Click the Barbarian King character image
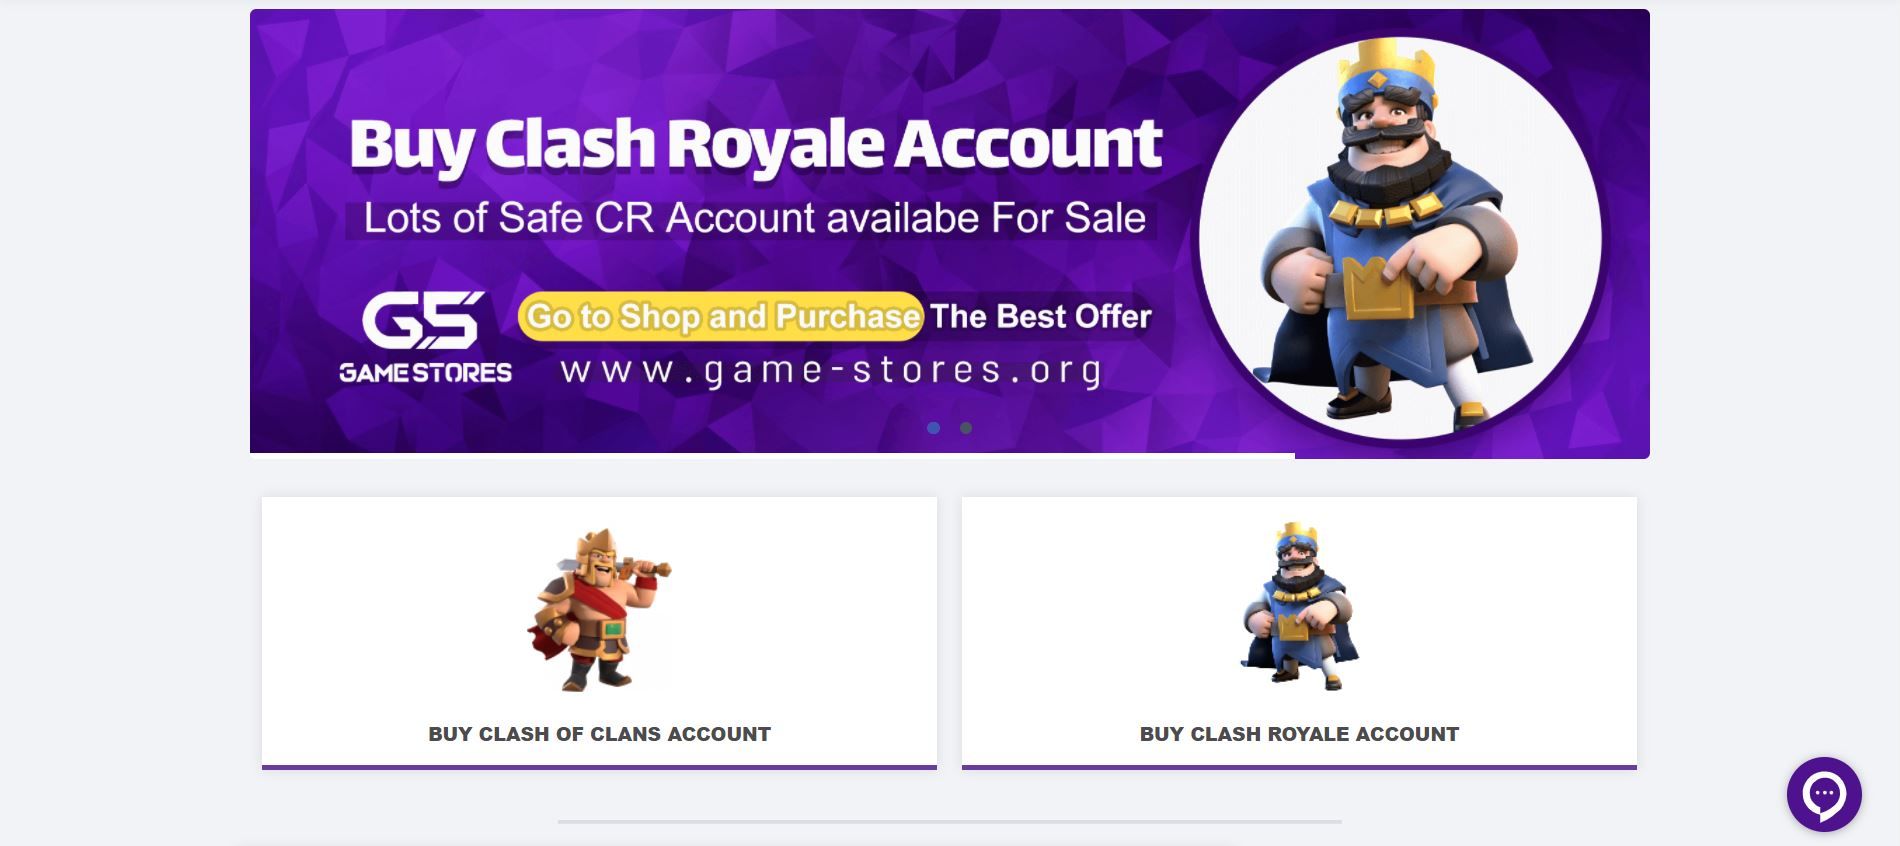1900x846 pixels. (x=599, y=610)
